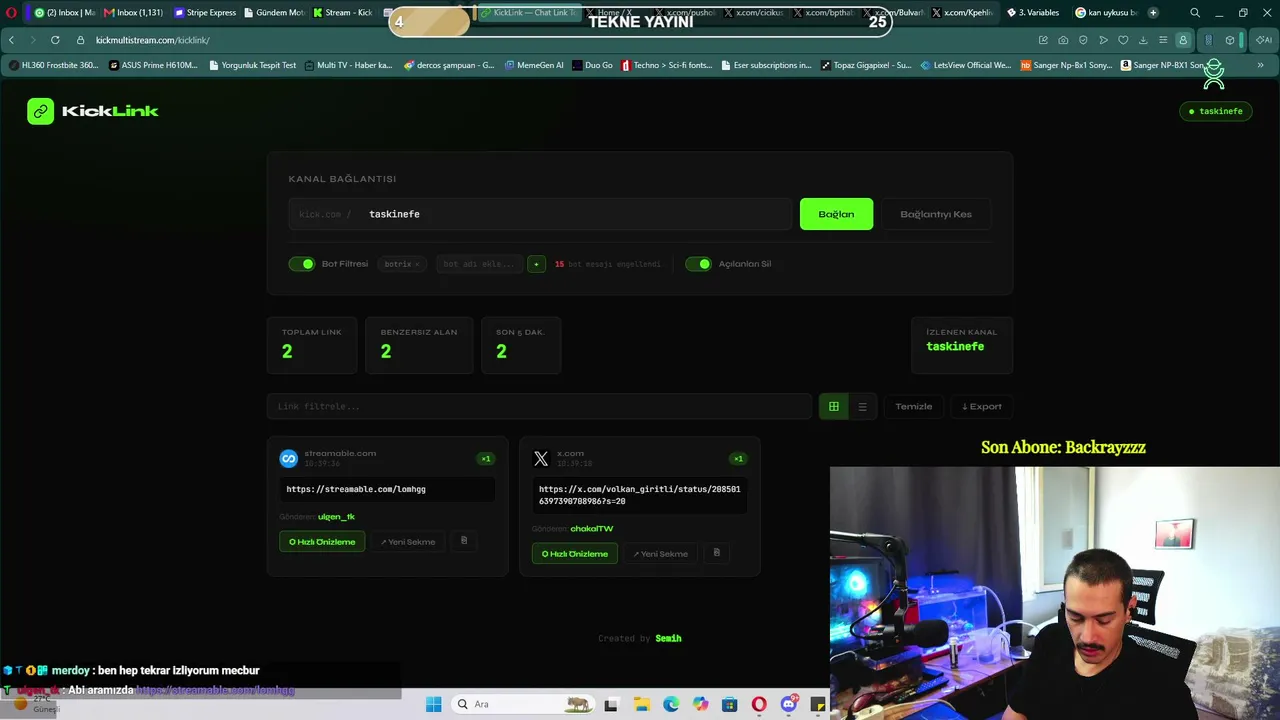This screenshot has height=720, width=1280.
Task: Open the ASUS Prime H610M bookmark
Action: tap(153, 65)
